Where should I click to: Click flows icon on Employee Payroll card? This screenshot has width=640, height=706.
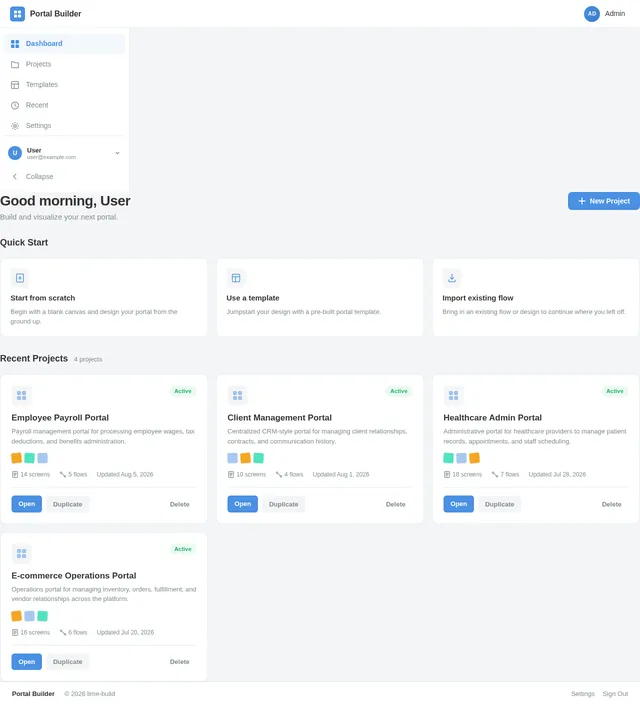pyautogui.click(x=63, y=475)
